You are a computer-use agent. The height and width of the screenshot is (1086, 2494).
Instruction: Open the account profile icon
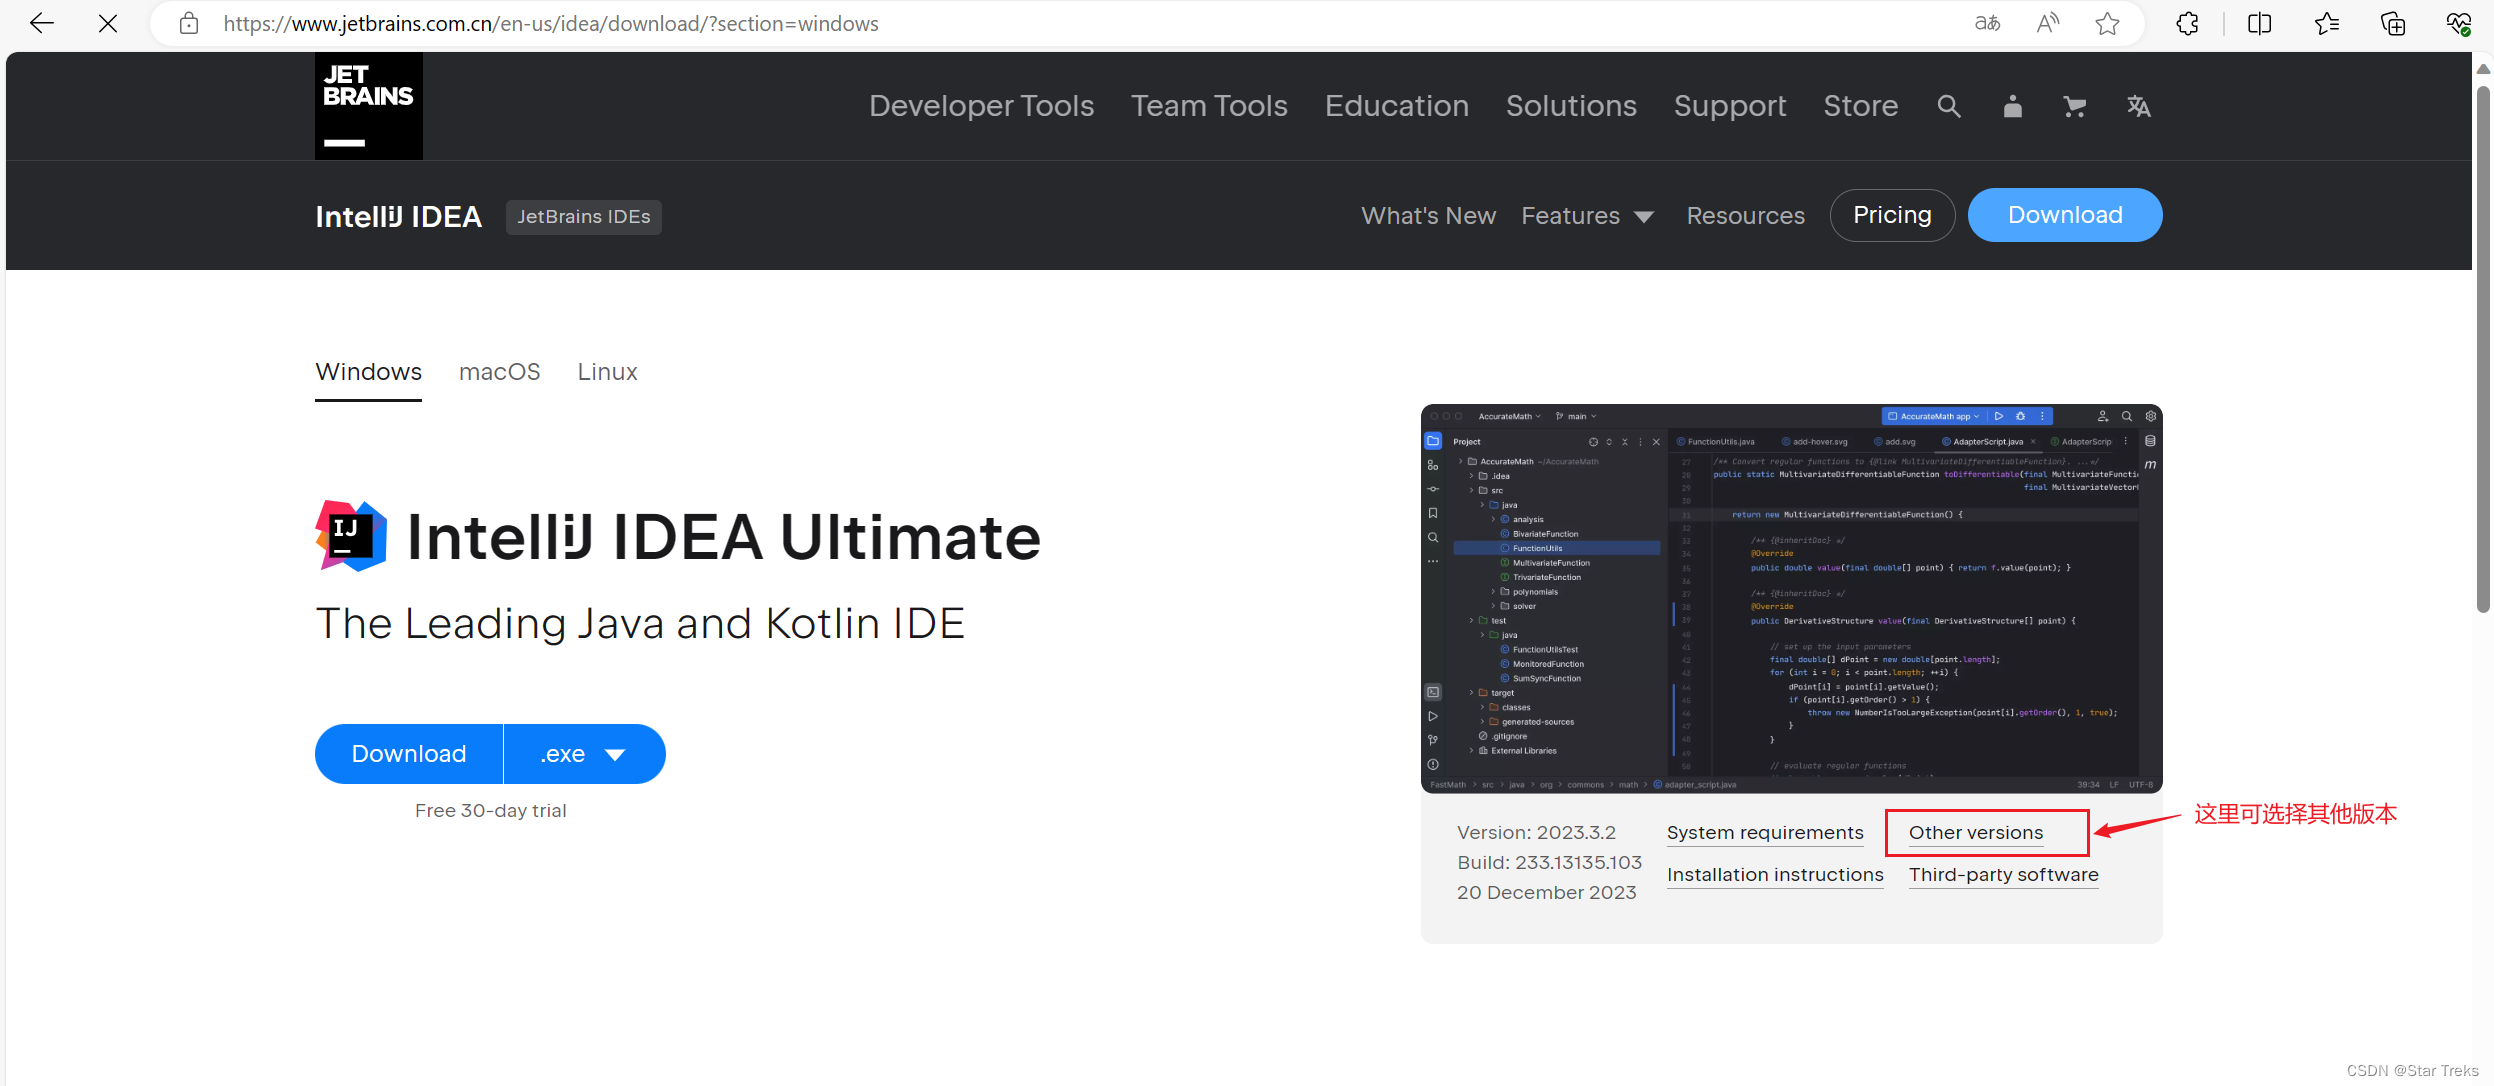pyautogui.click(x=2013, y=106)
